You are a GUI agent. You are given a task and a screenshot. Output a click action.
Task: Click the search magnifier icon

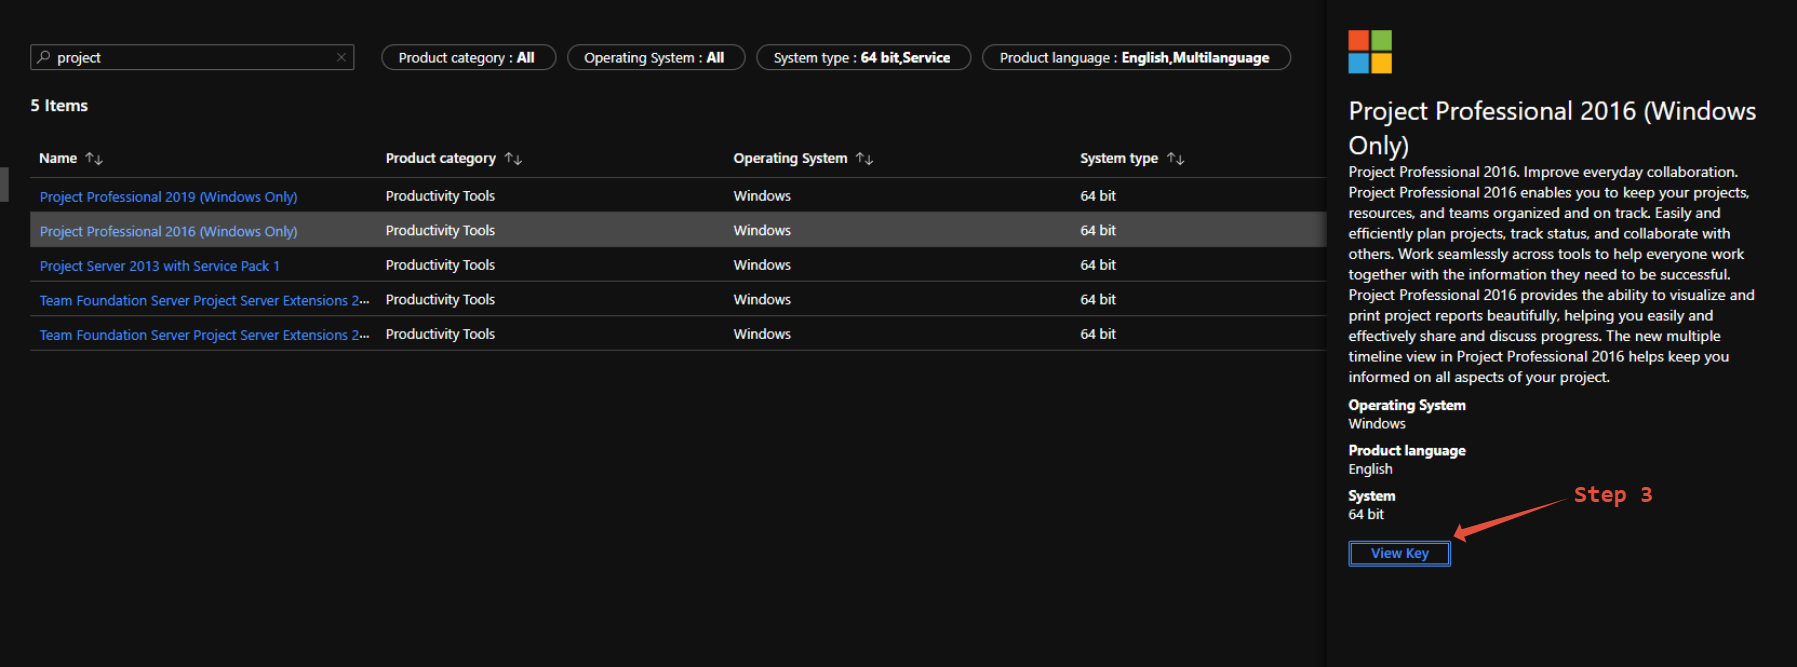(43, 57)
